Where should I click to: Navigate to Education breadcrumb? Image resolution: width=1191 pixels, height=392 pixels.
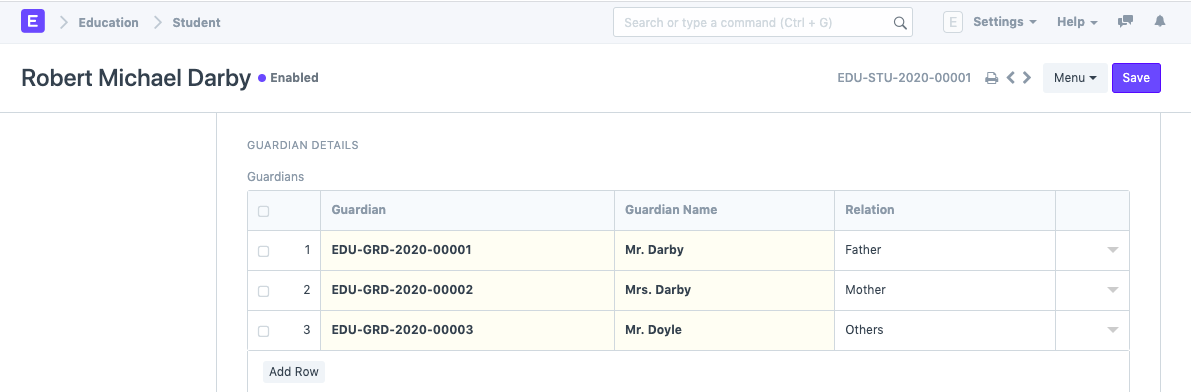pyautogui.click(x=109, y=22)
